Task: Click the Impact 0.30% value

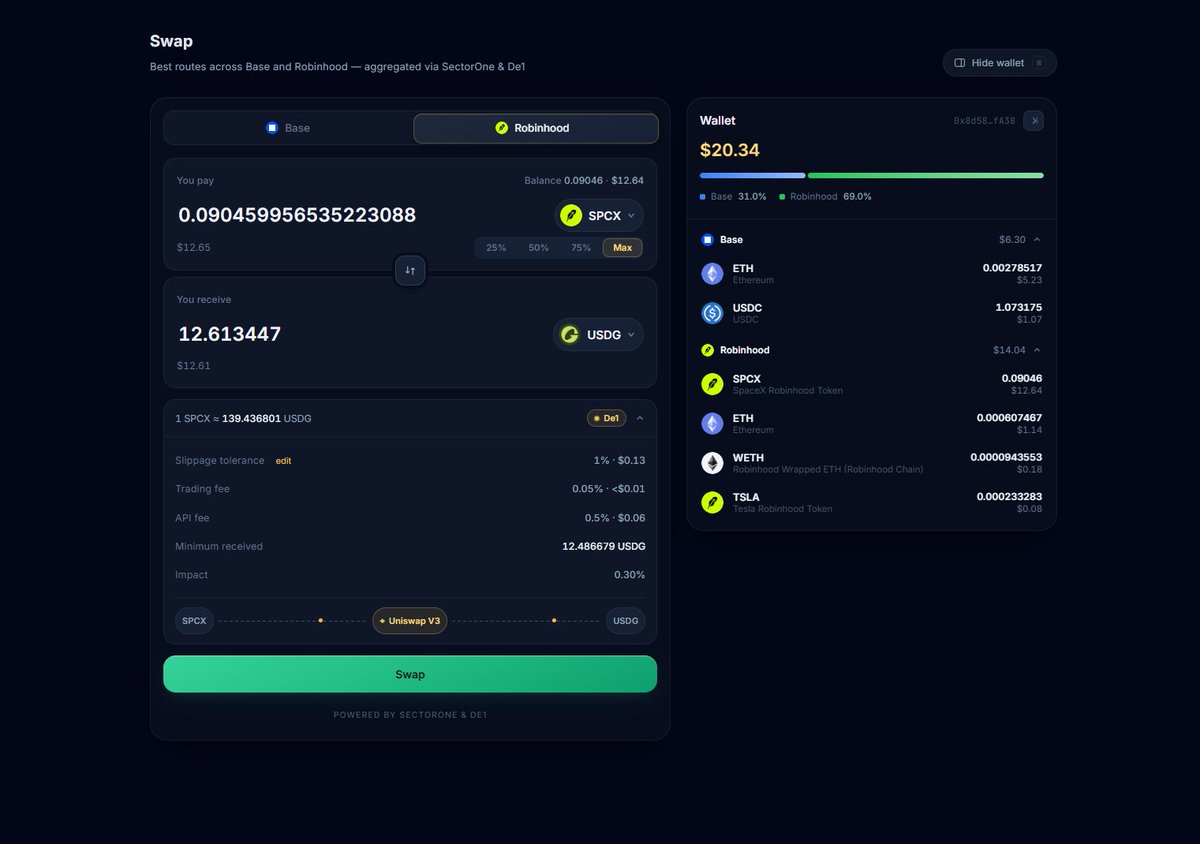Action: pyautogui.click(x=629, y=575)
